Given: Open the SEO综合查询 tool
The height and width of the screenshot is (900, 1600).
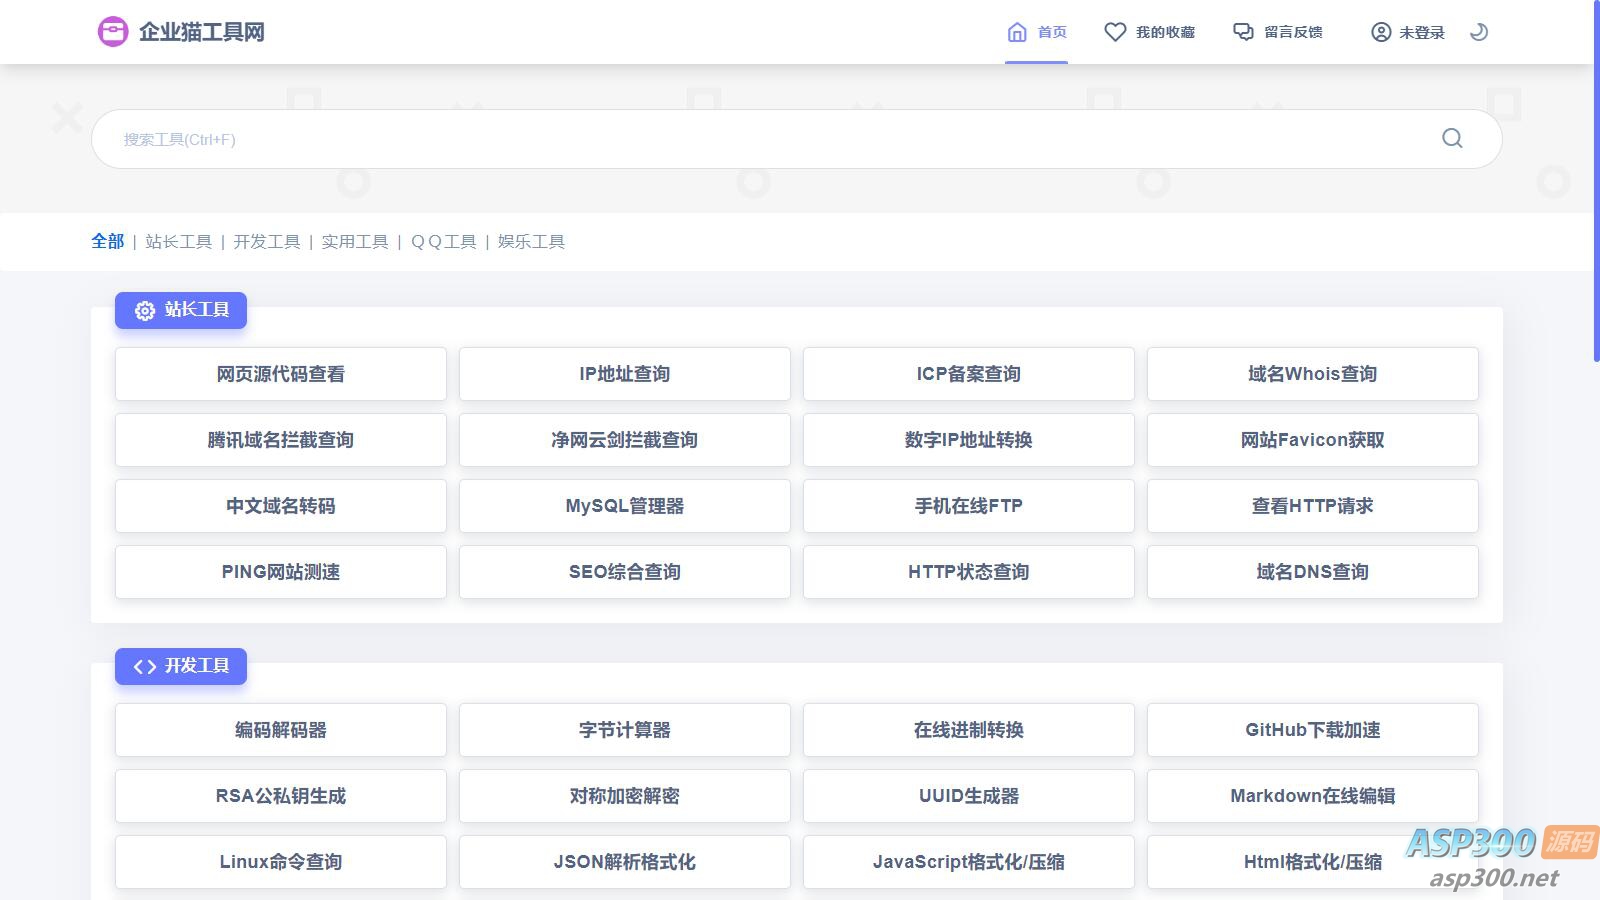Looking at the screenshot, I should (625, 572).
